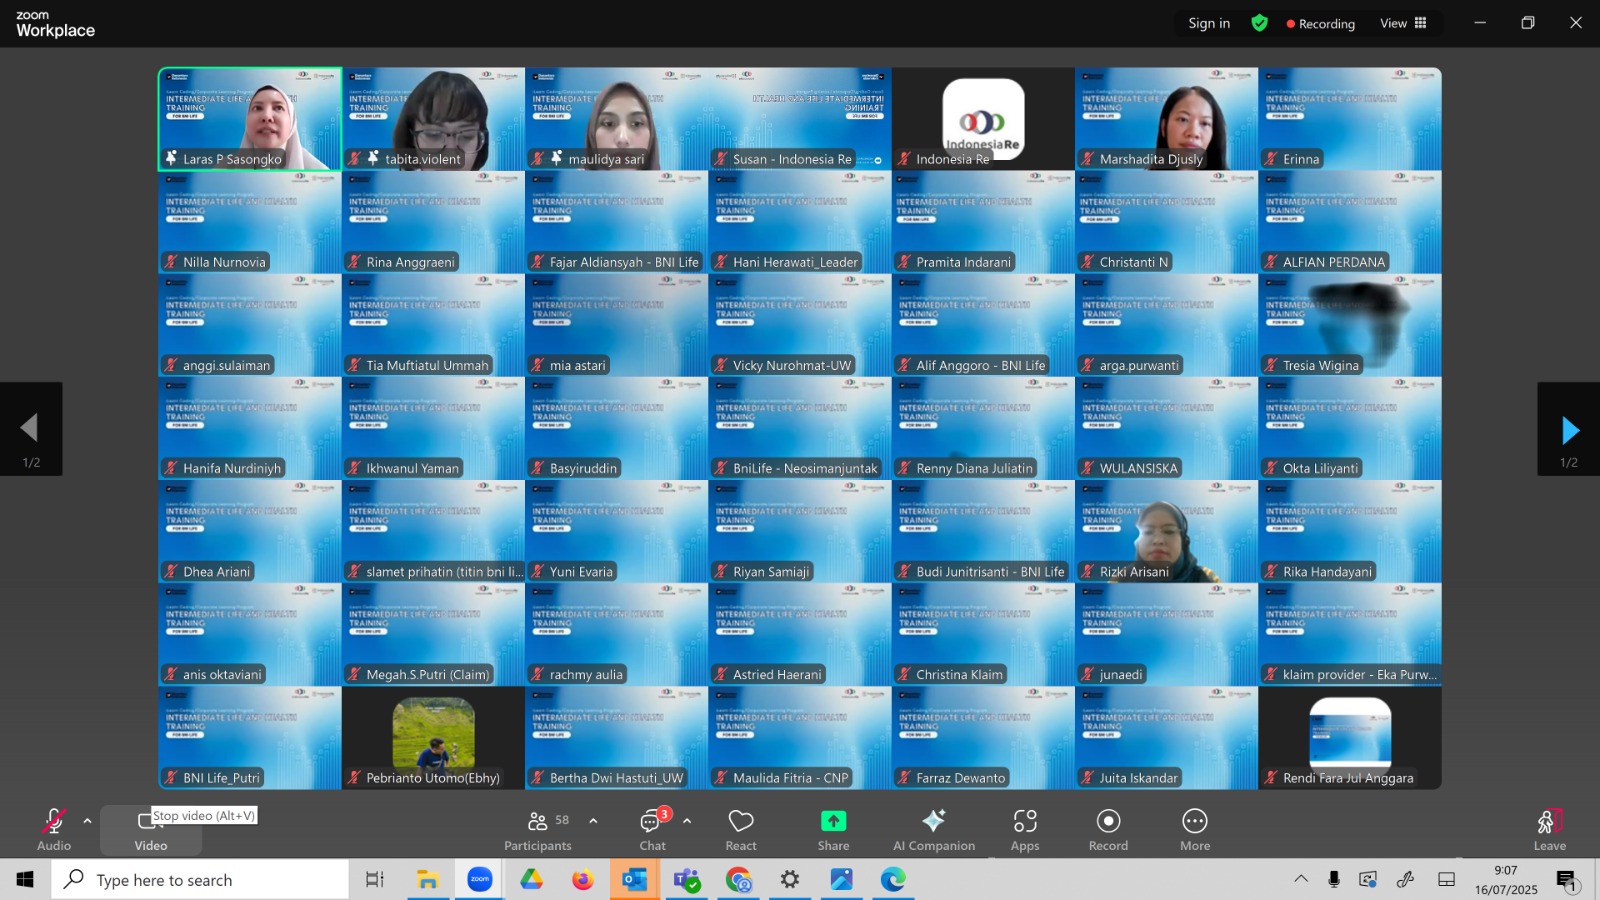Screen dimensions: 1600x900
Task: Click the Record button
Action: [1108, 830]
